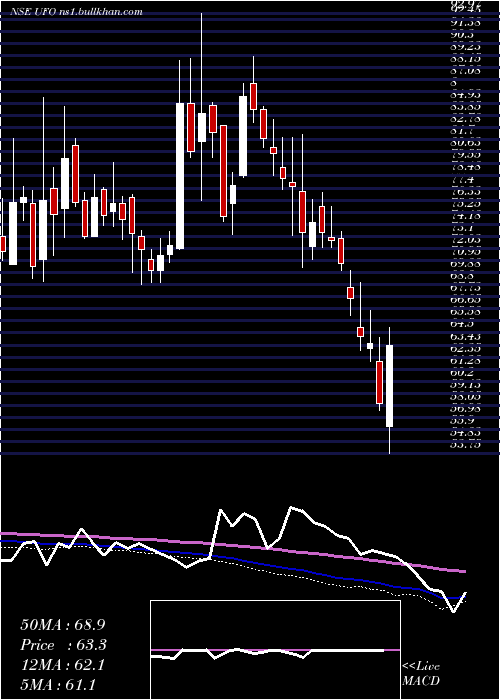Click the 68.8 price axis label
The width and height of the screenshot is (500, 700).
click(462, 277)
